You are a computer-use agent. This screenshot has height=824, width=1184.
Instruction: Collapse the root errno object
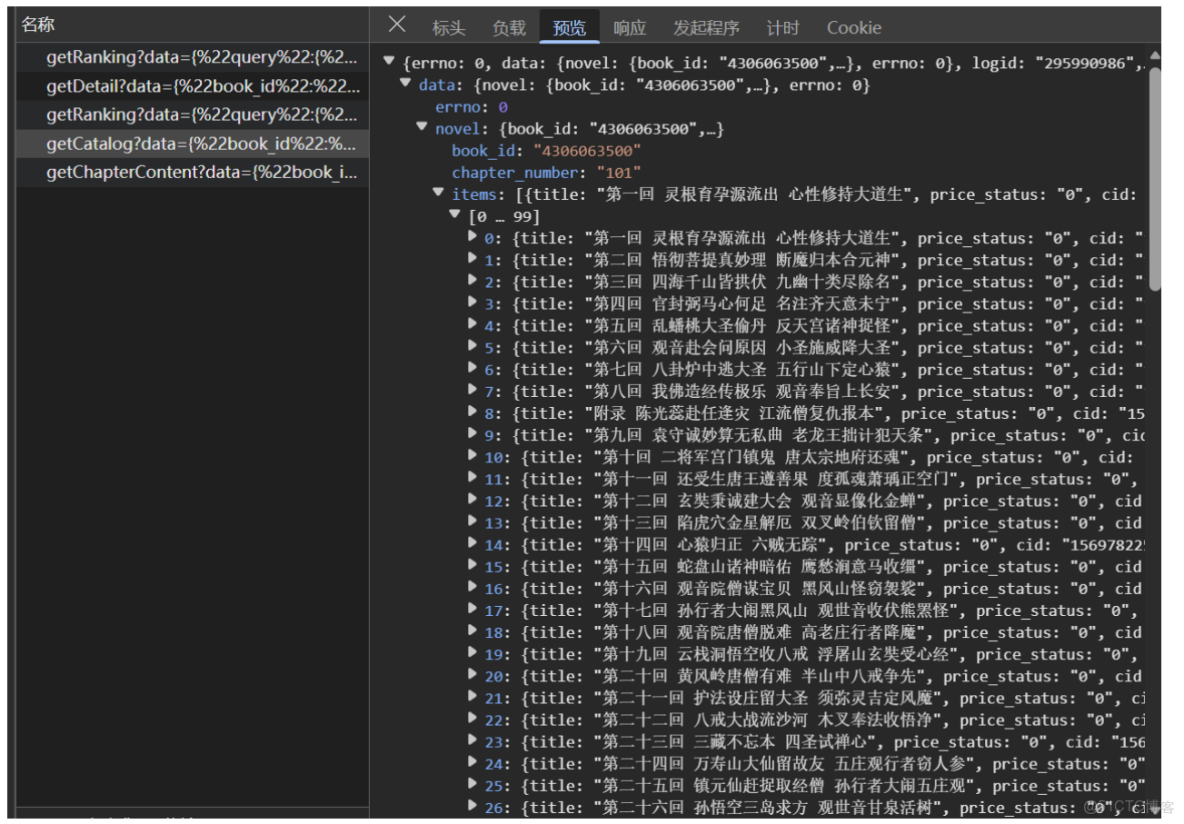(x=389, y=59)
